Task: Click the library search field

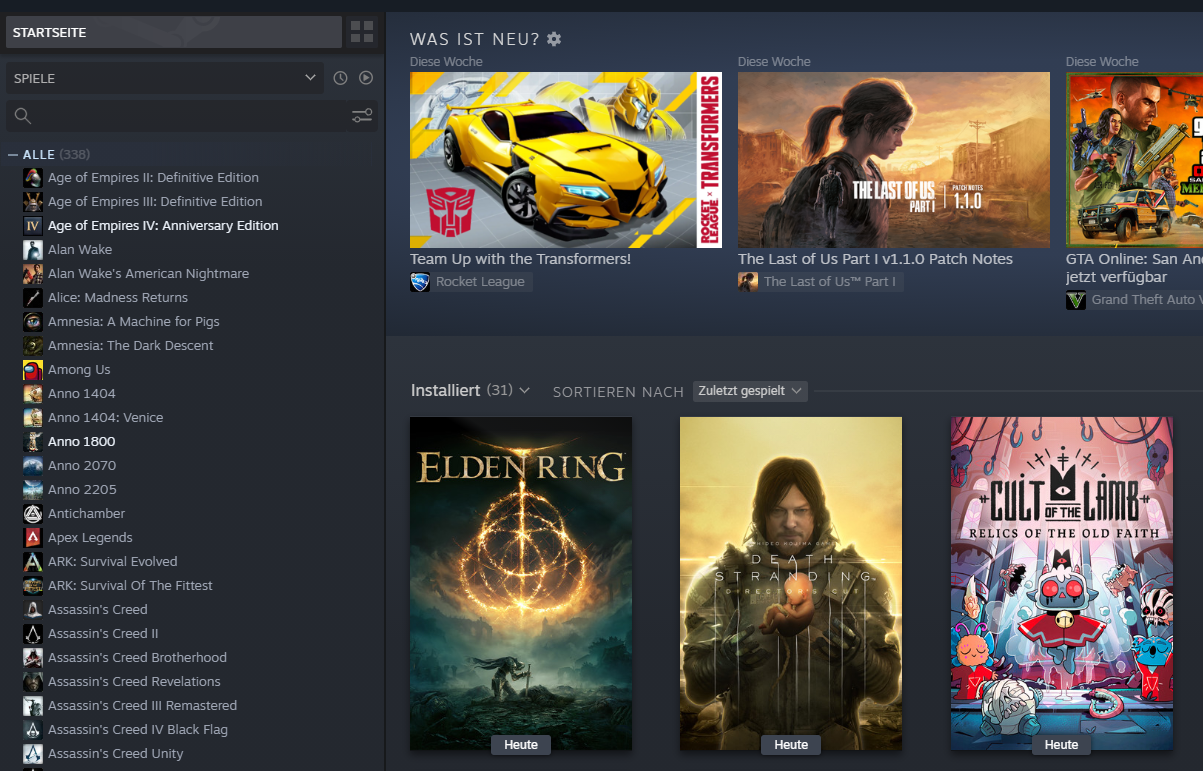Action: (x=178, y=116)
